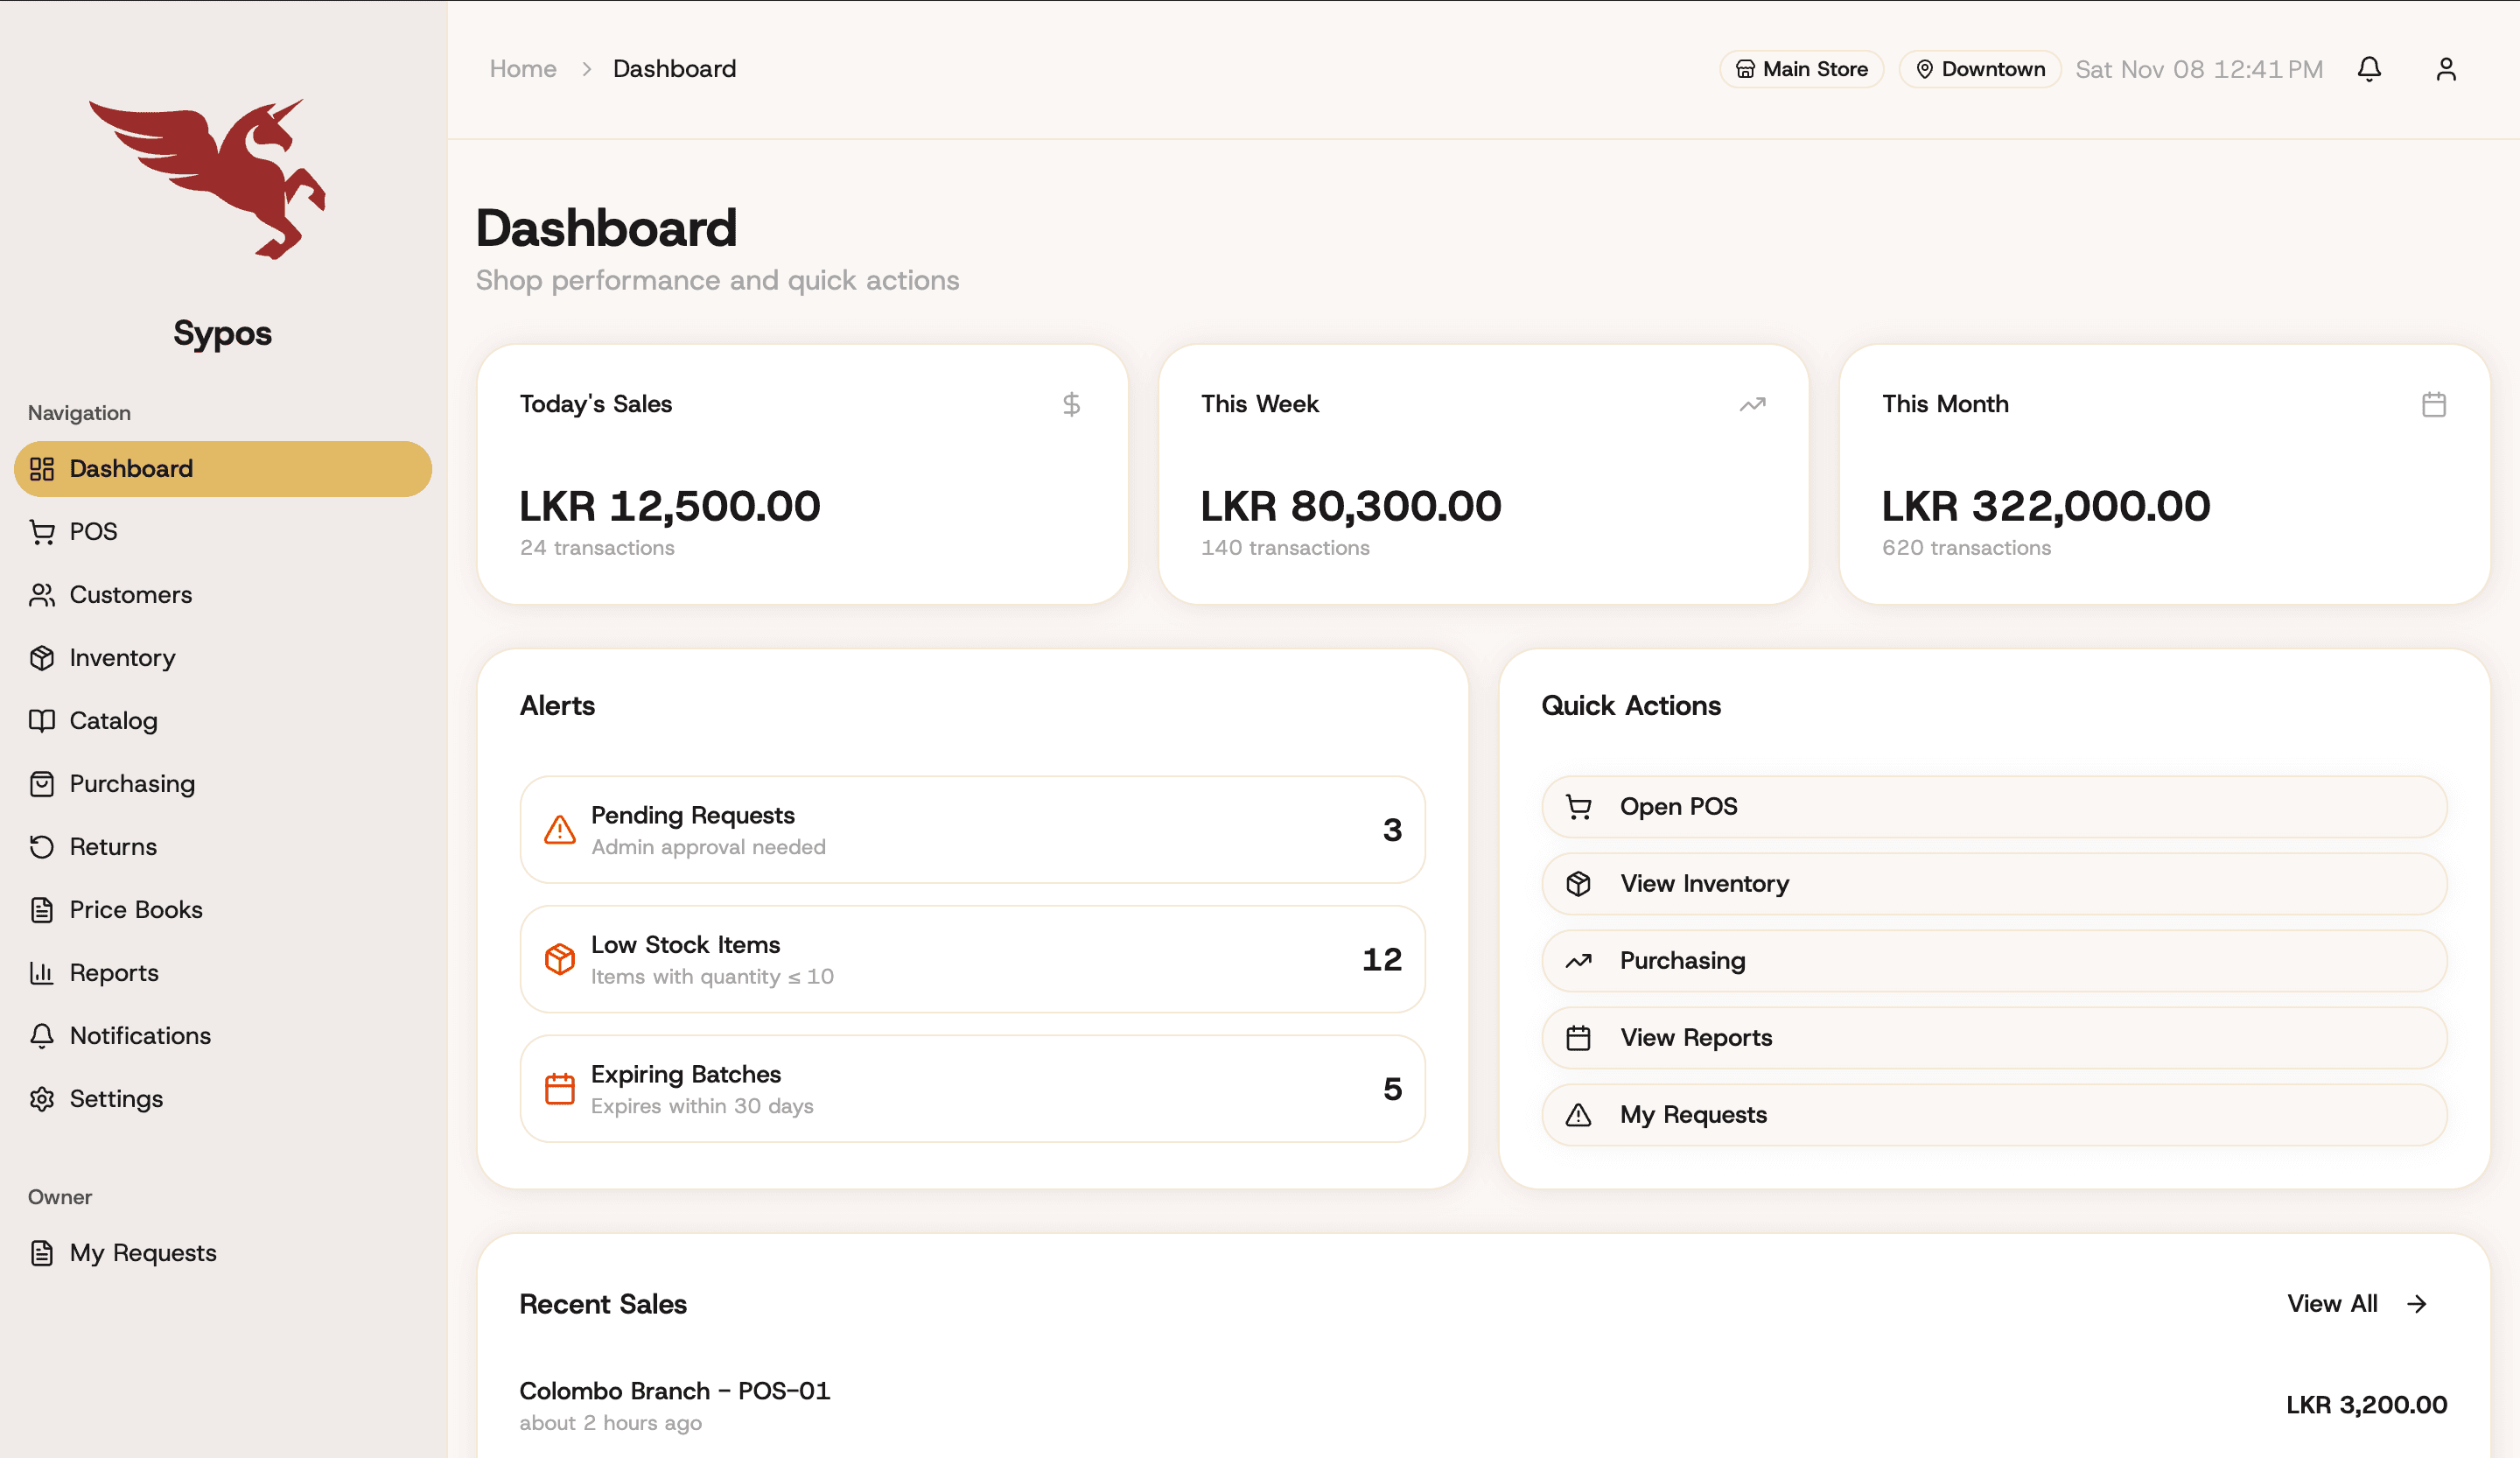Click the Home breadcrumb link
The height and width of the screenshot is (1458, 2520).
[x=523, y=68]
